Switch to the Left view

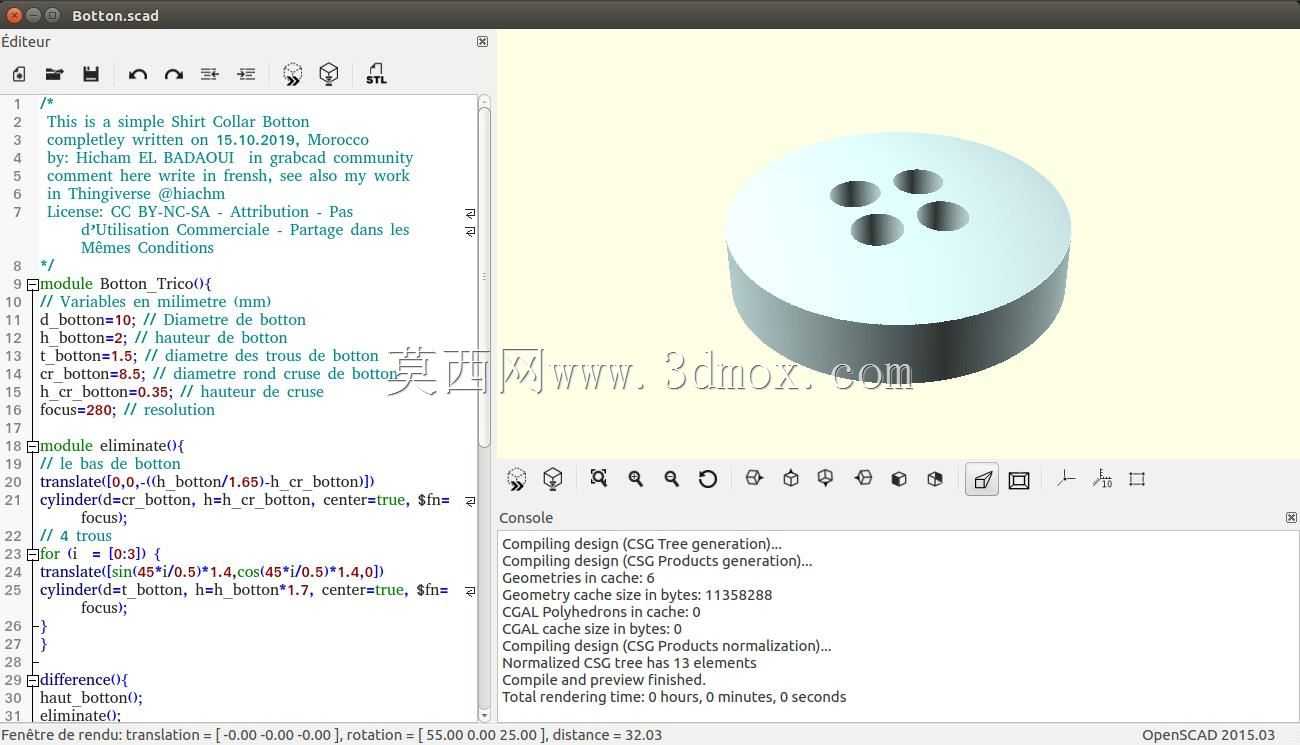point(863,479)
